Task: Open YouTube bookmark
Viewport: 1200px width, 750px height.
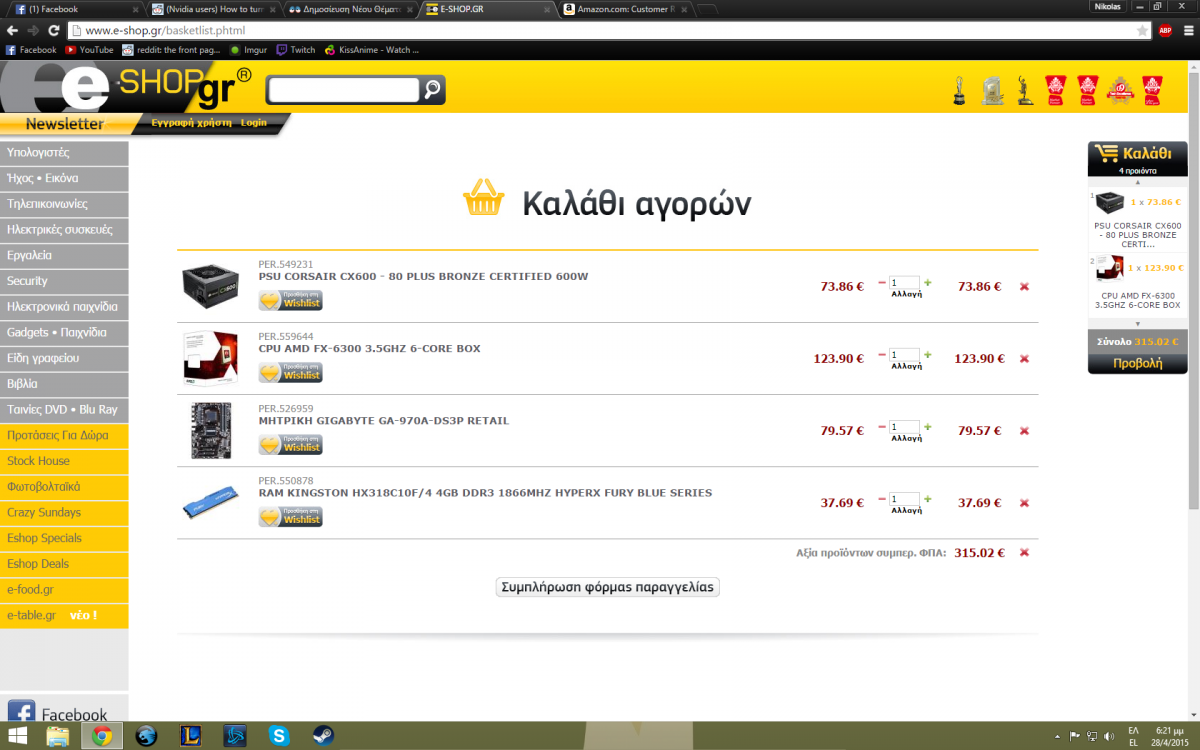Action: 89,49
